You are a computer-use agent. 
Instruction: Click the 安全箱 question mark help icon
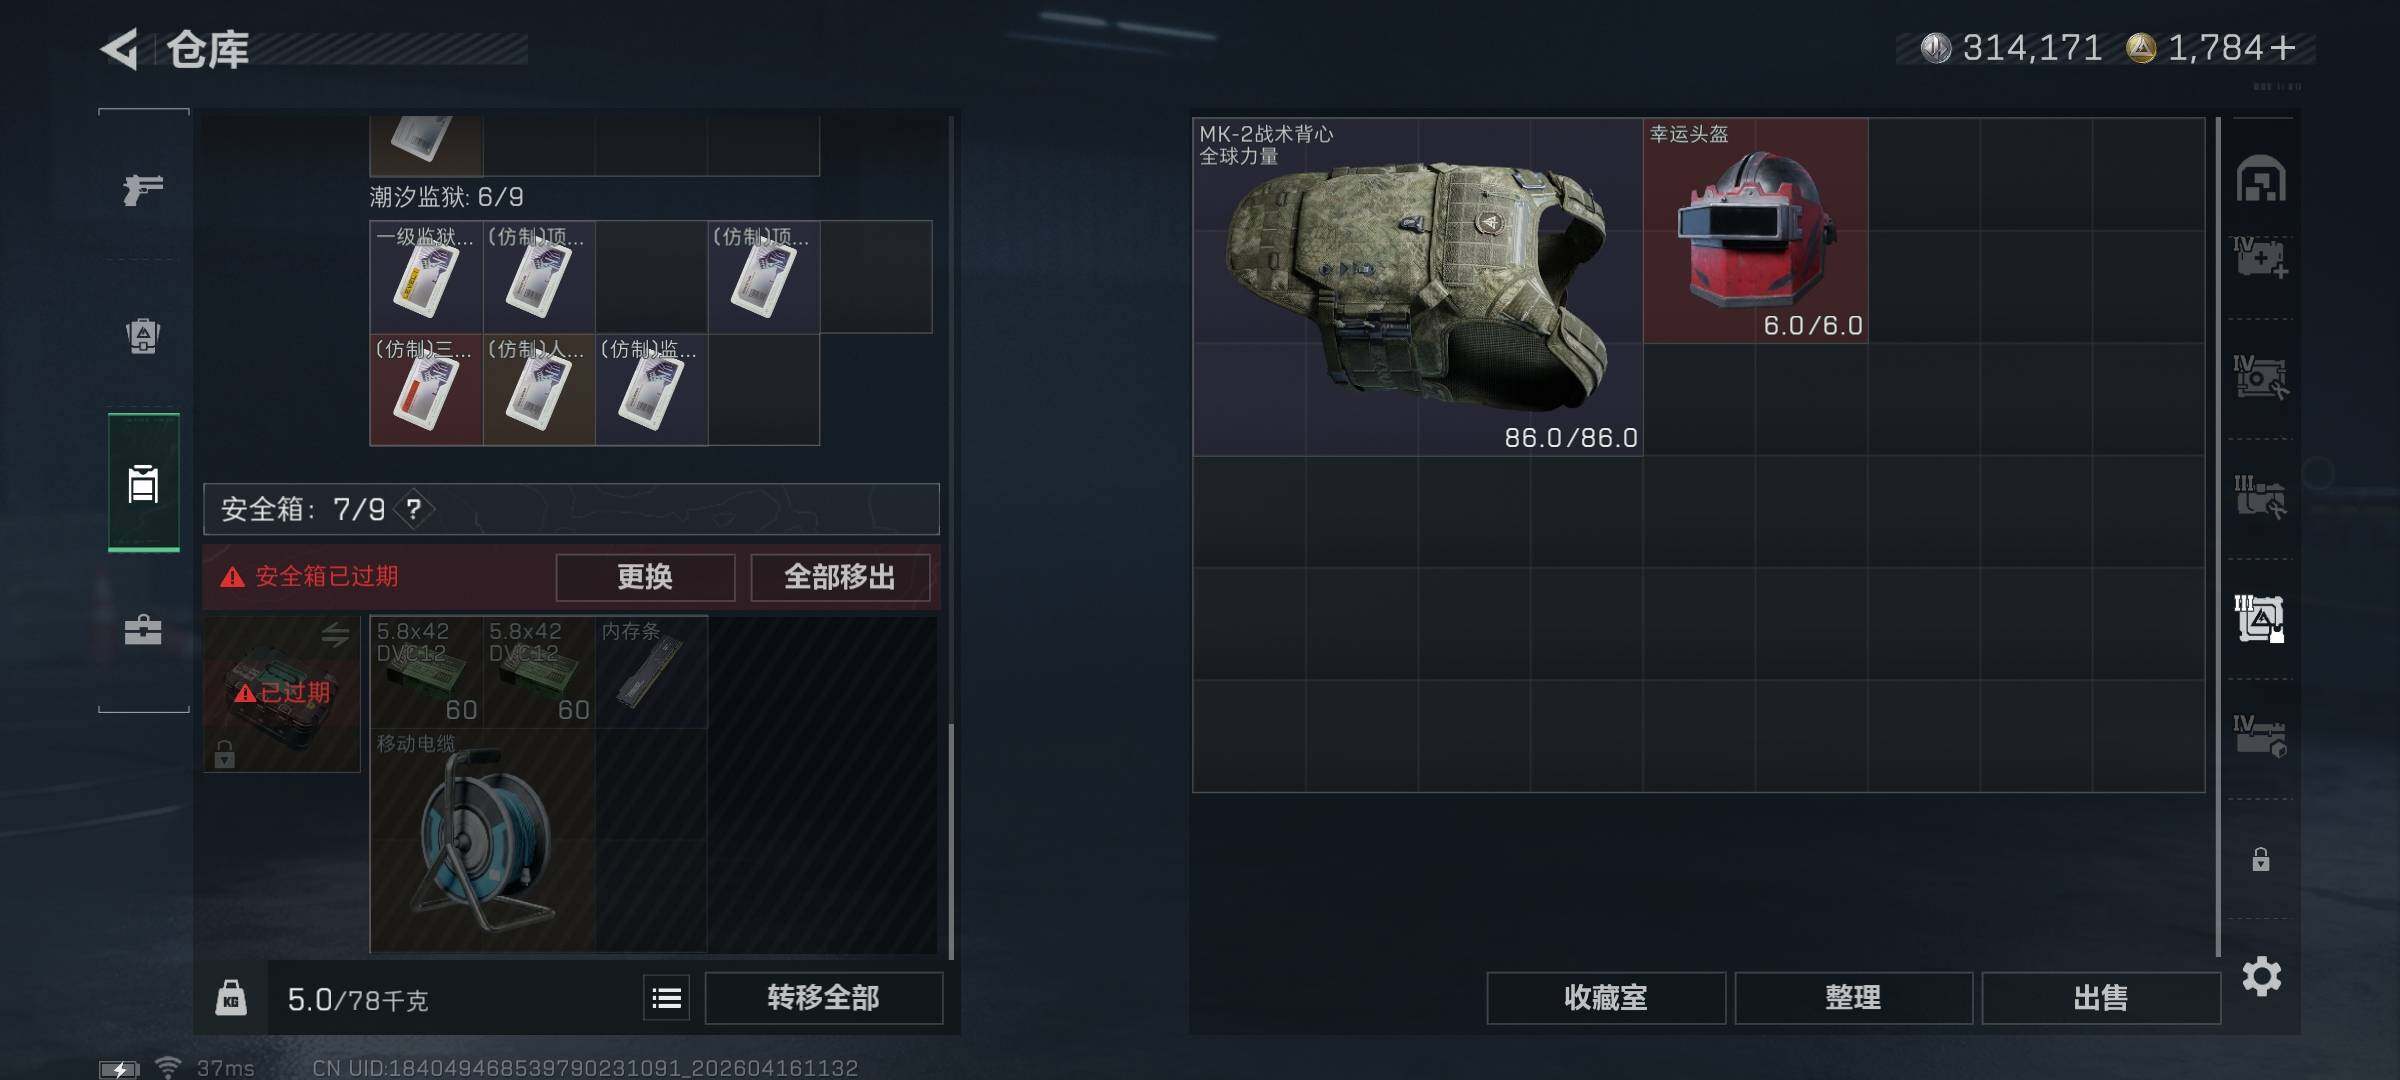click(x=413, y=509)
